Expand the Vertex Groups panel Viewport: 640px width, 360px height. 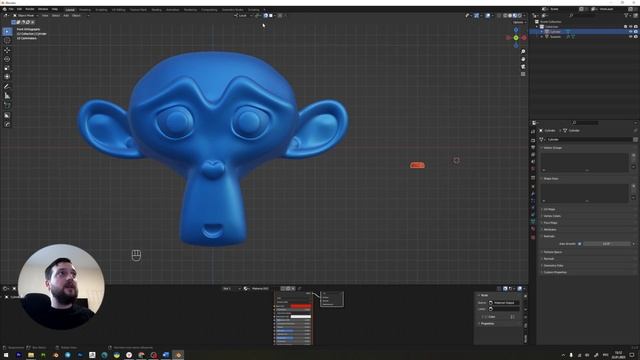553,148
